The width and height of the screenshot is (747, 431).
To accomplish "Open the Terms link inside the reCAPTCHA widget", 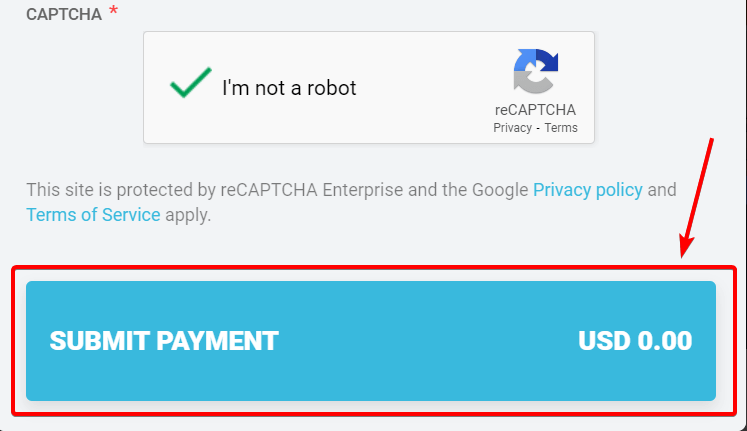I will 561,128.
